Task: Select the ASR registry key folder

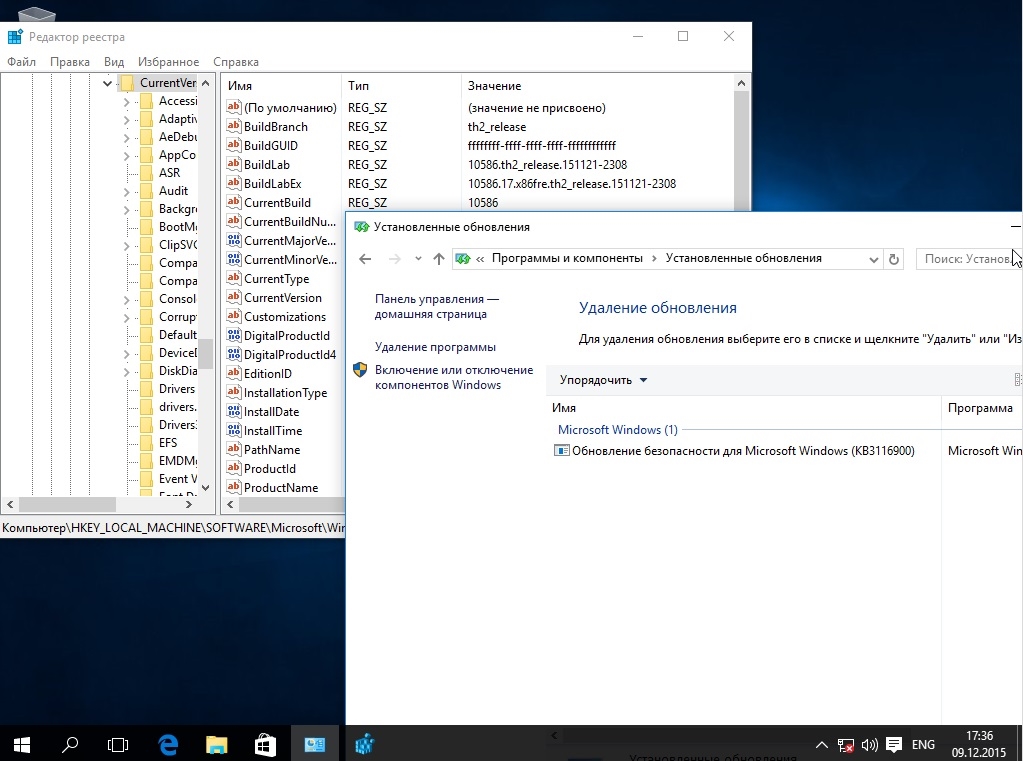Action: [x=160, y=173]
